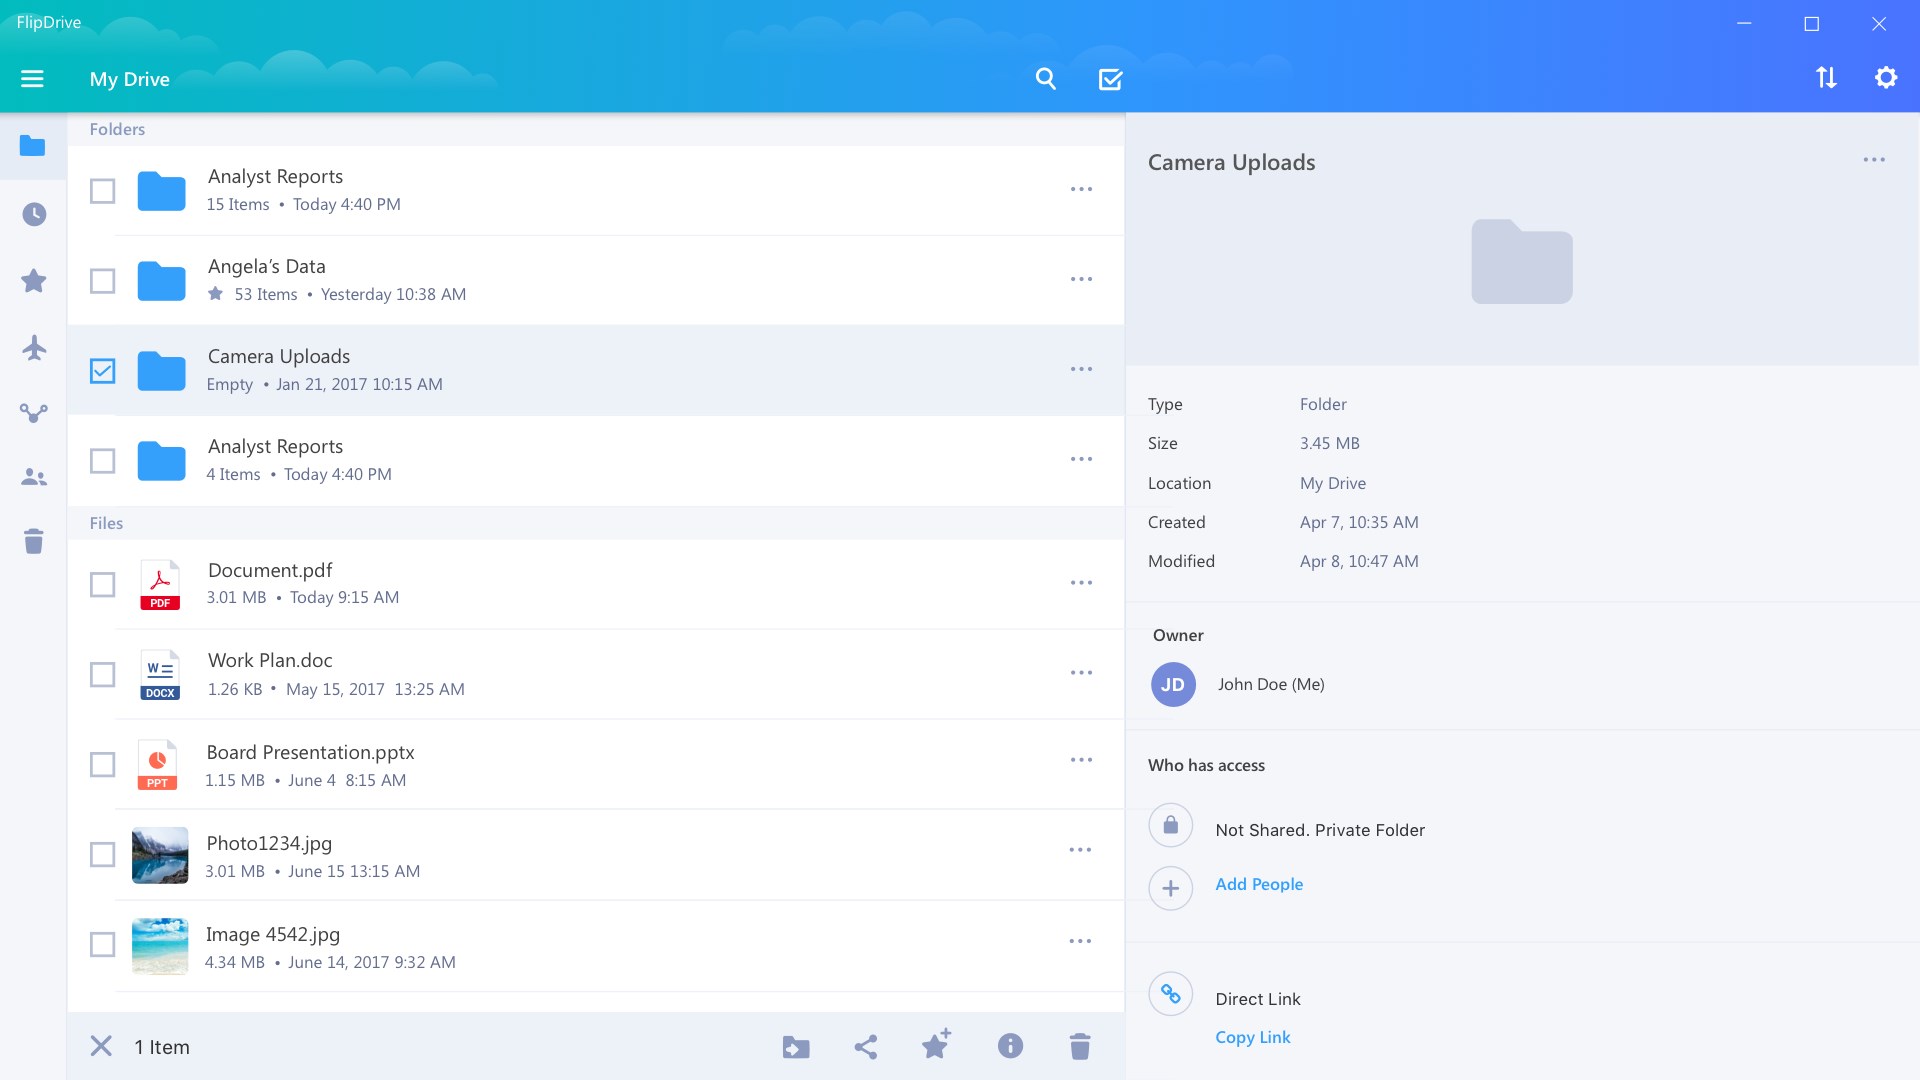Screen dimensions: 1920x1080
Task: Click the search magnifier icon
Action: pos(1046,79)
